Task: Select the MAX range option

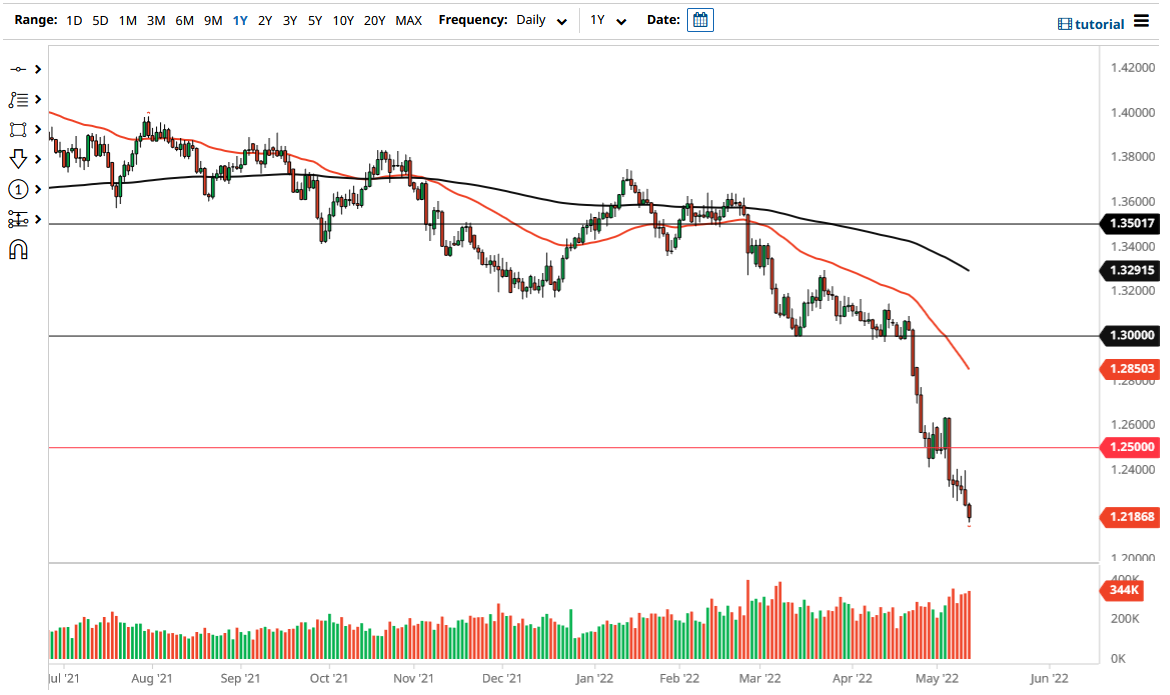Action: pyautogui.click(x=408, y=19)
